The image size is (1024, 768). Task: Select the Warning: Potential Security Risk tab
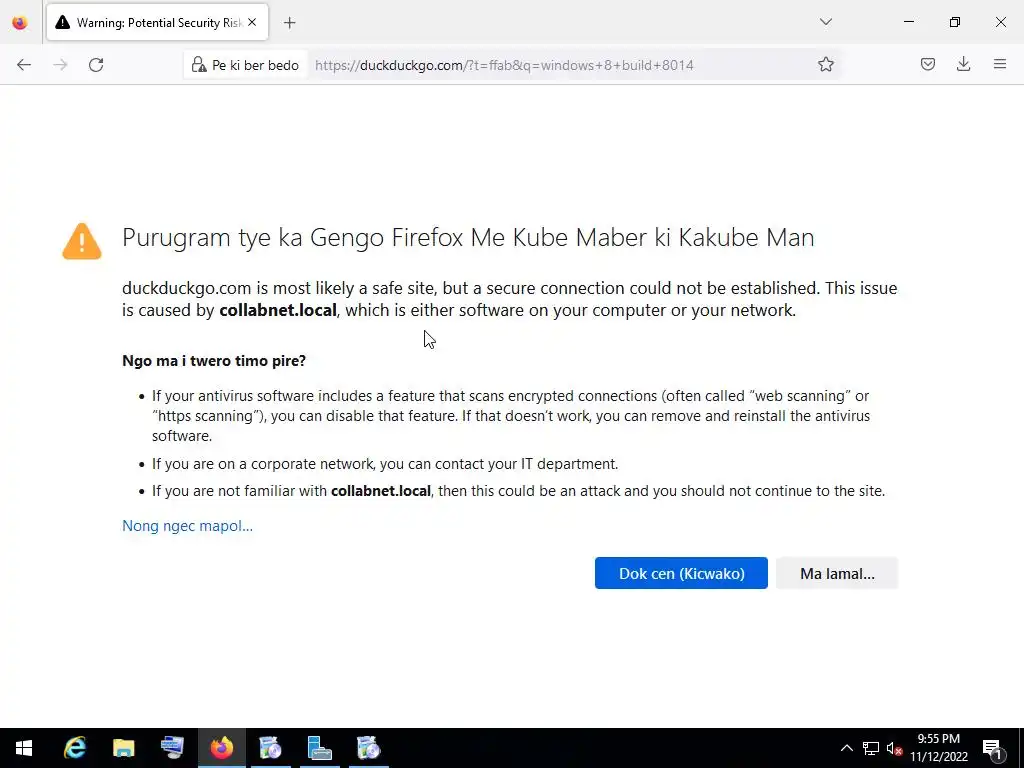[x=157, y=23]
